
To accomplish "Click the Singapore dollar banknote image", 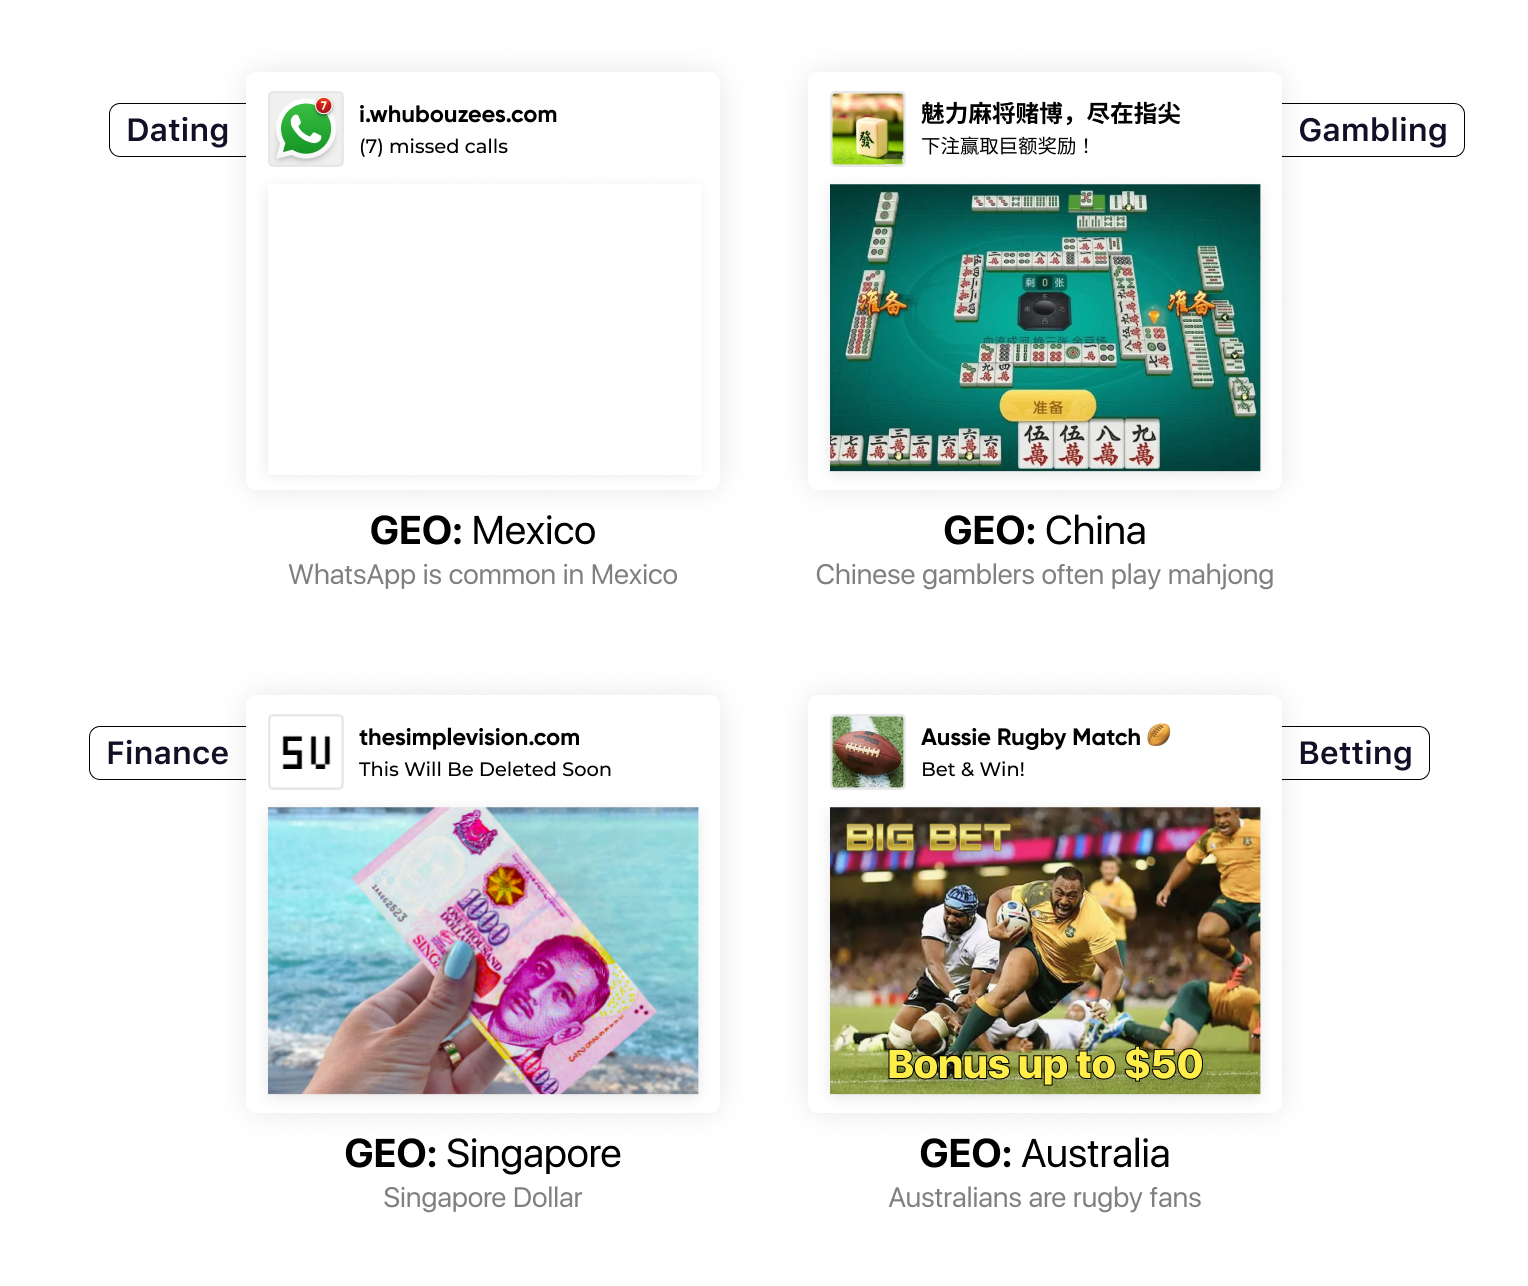I will pos(483,950).
